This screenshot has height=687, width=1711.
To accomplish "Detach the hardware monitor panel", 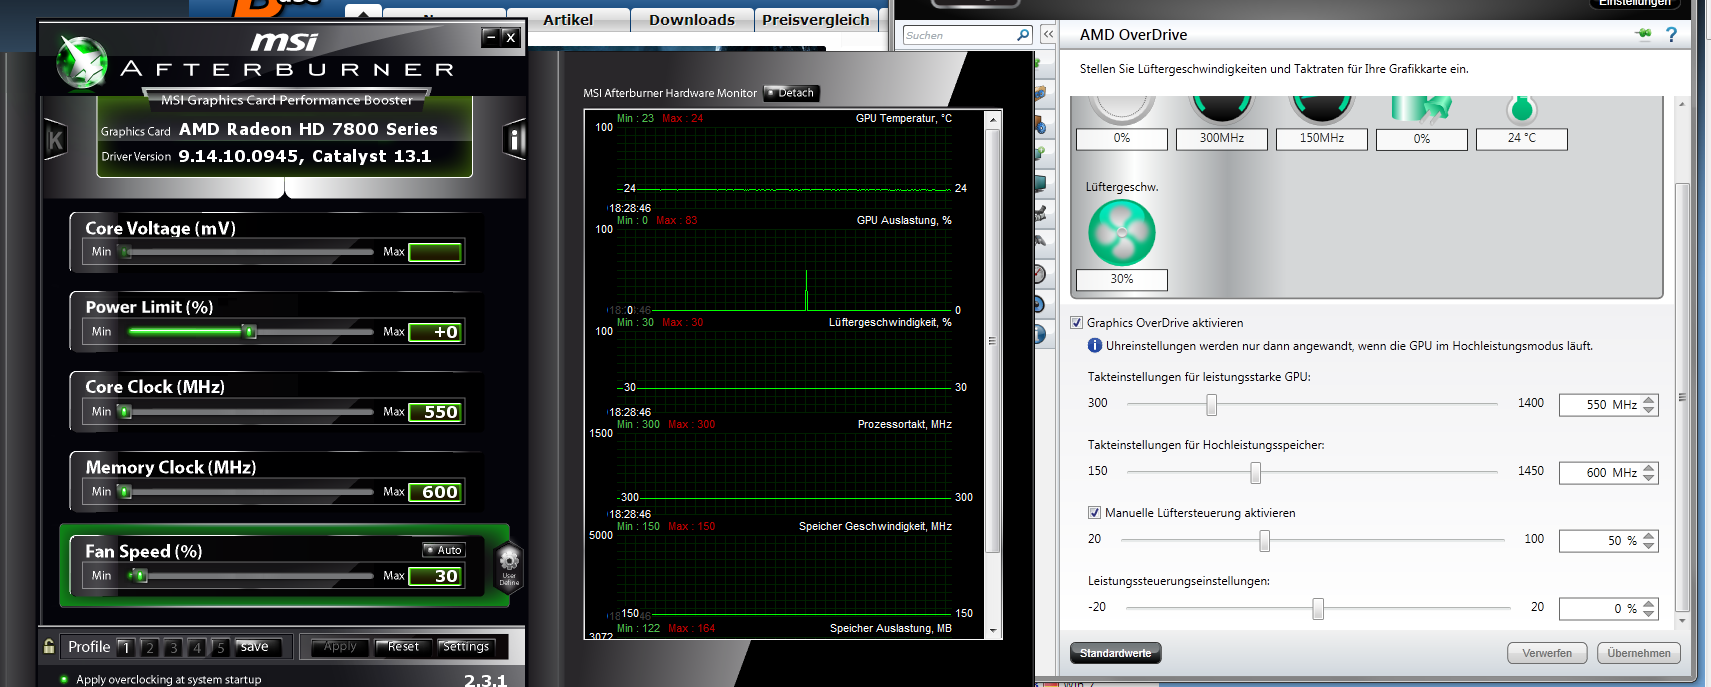I will [792, 93].
